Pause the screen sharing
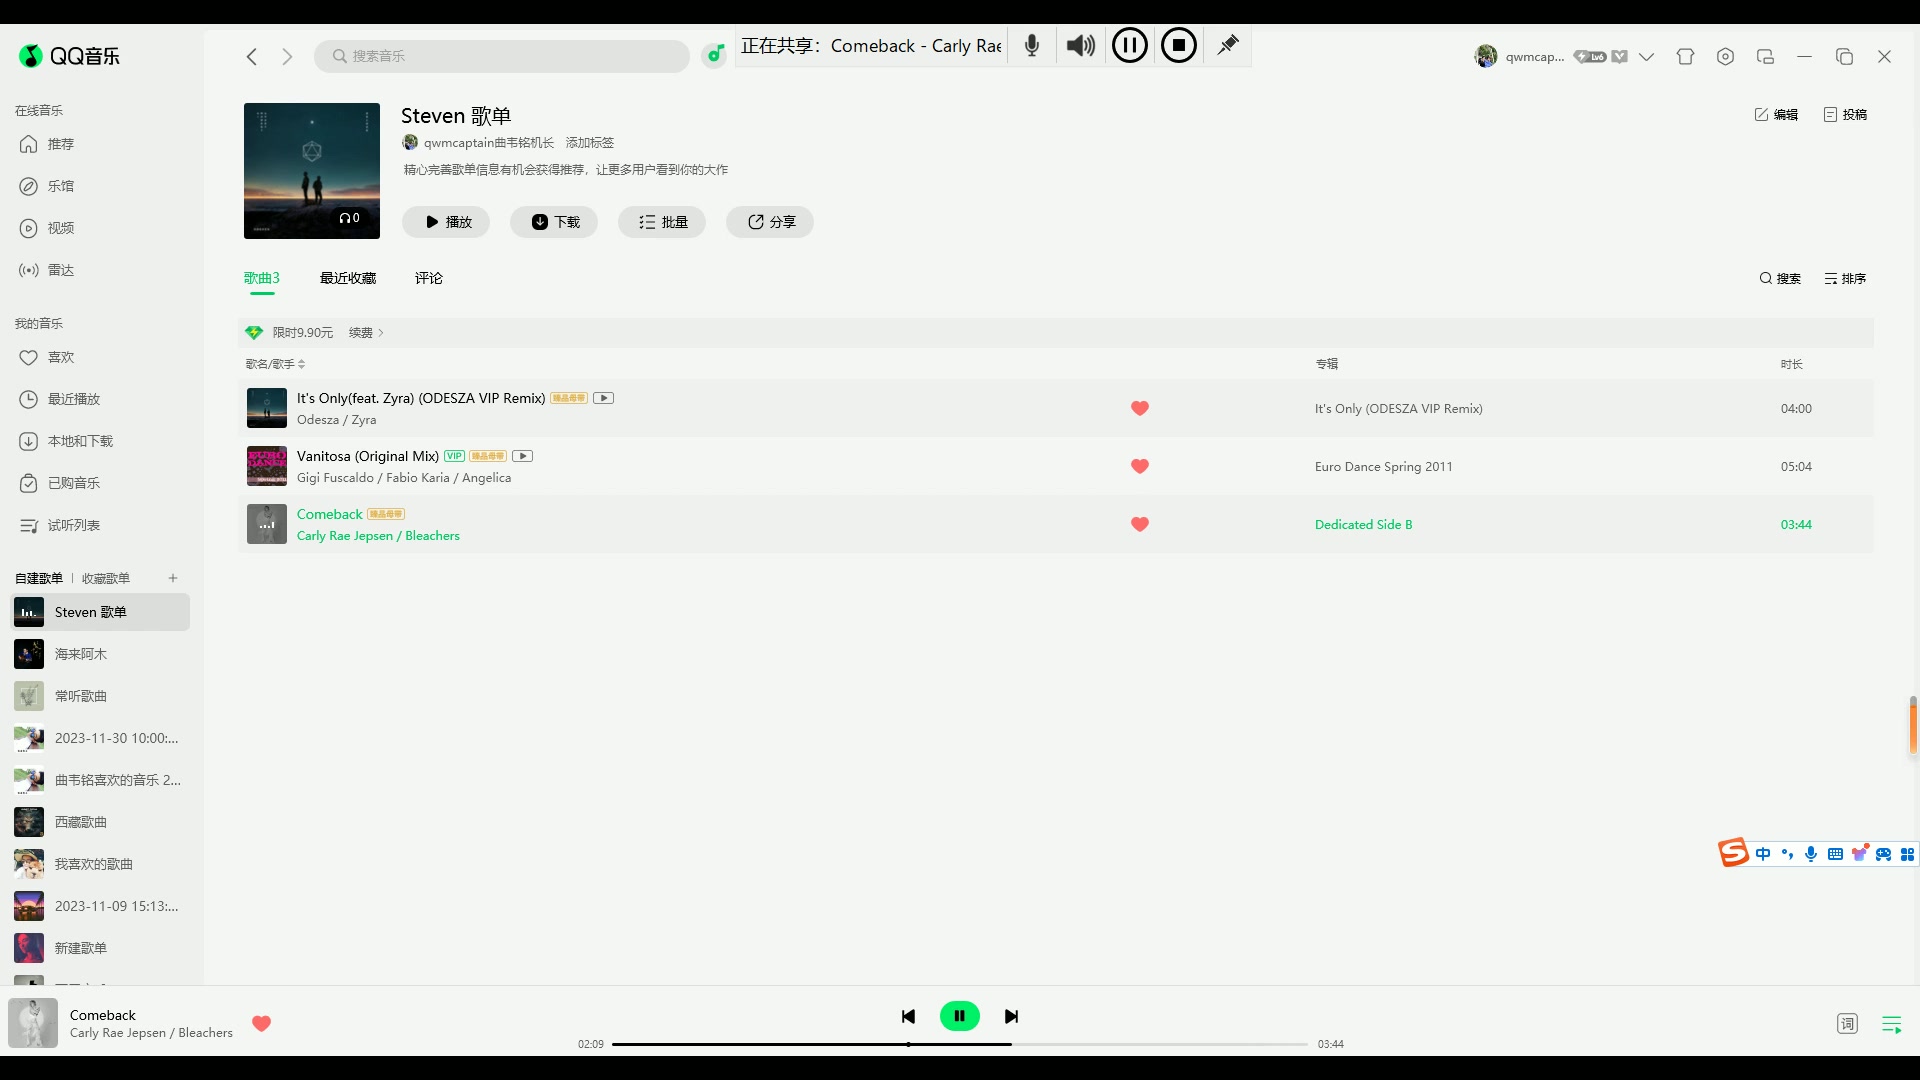Viewport: 1920px width, 1080px height. [1130, 46]
